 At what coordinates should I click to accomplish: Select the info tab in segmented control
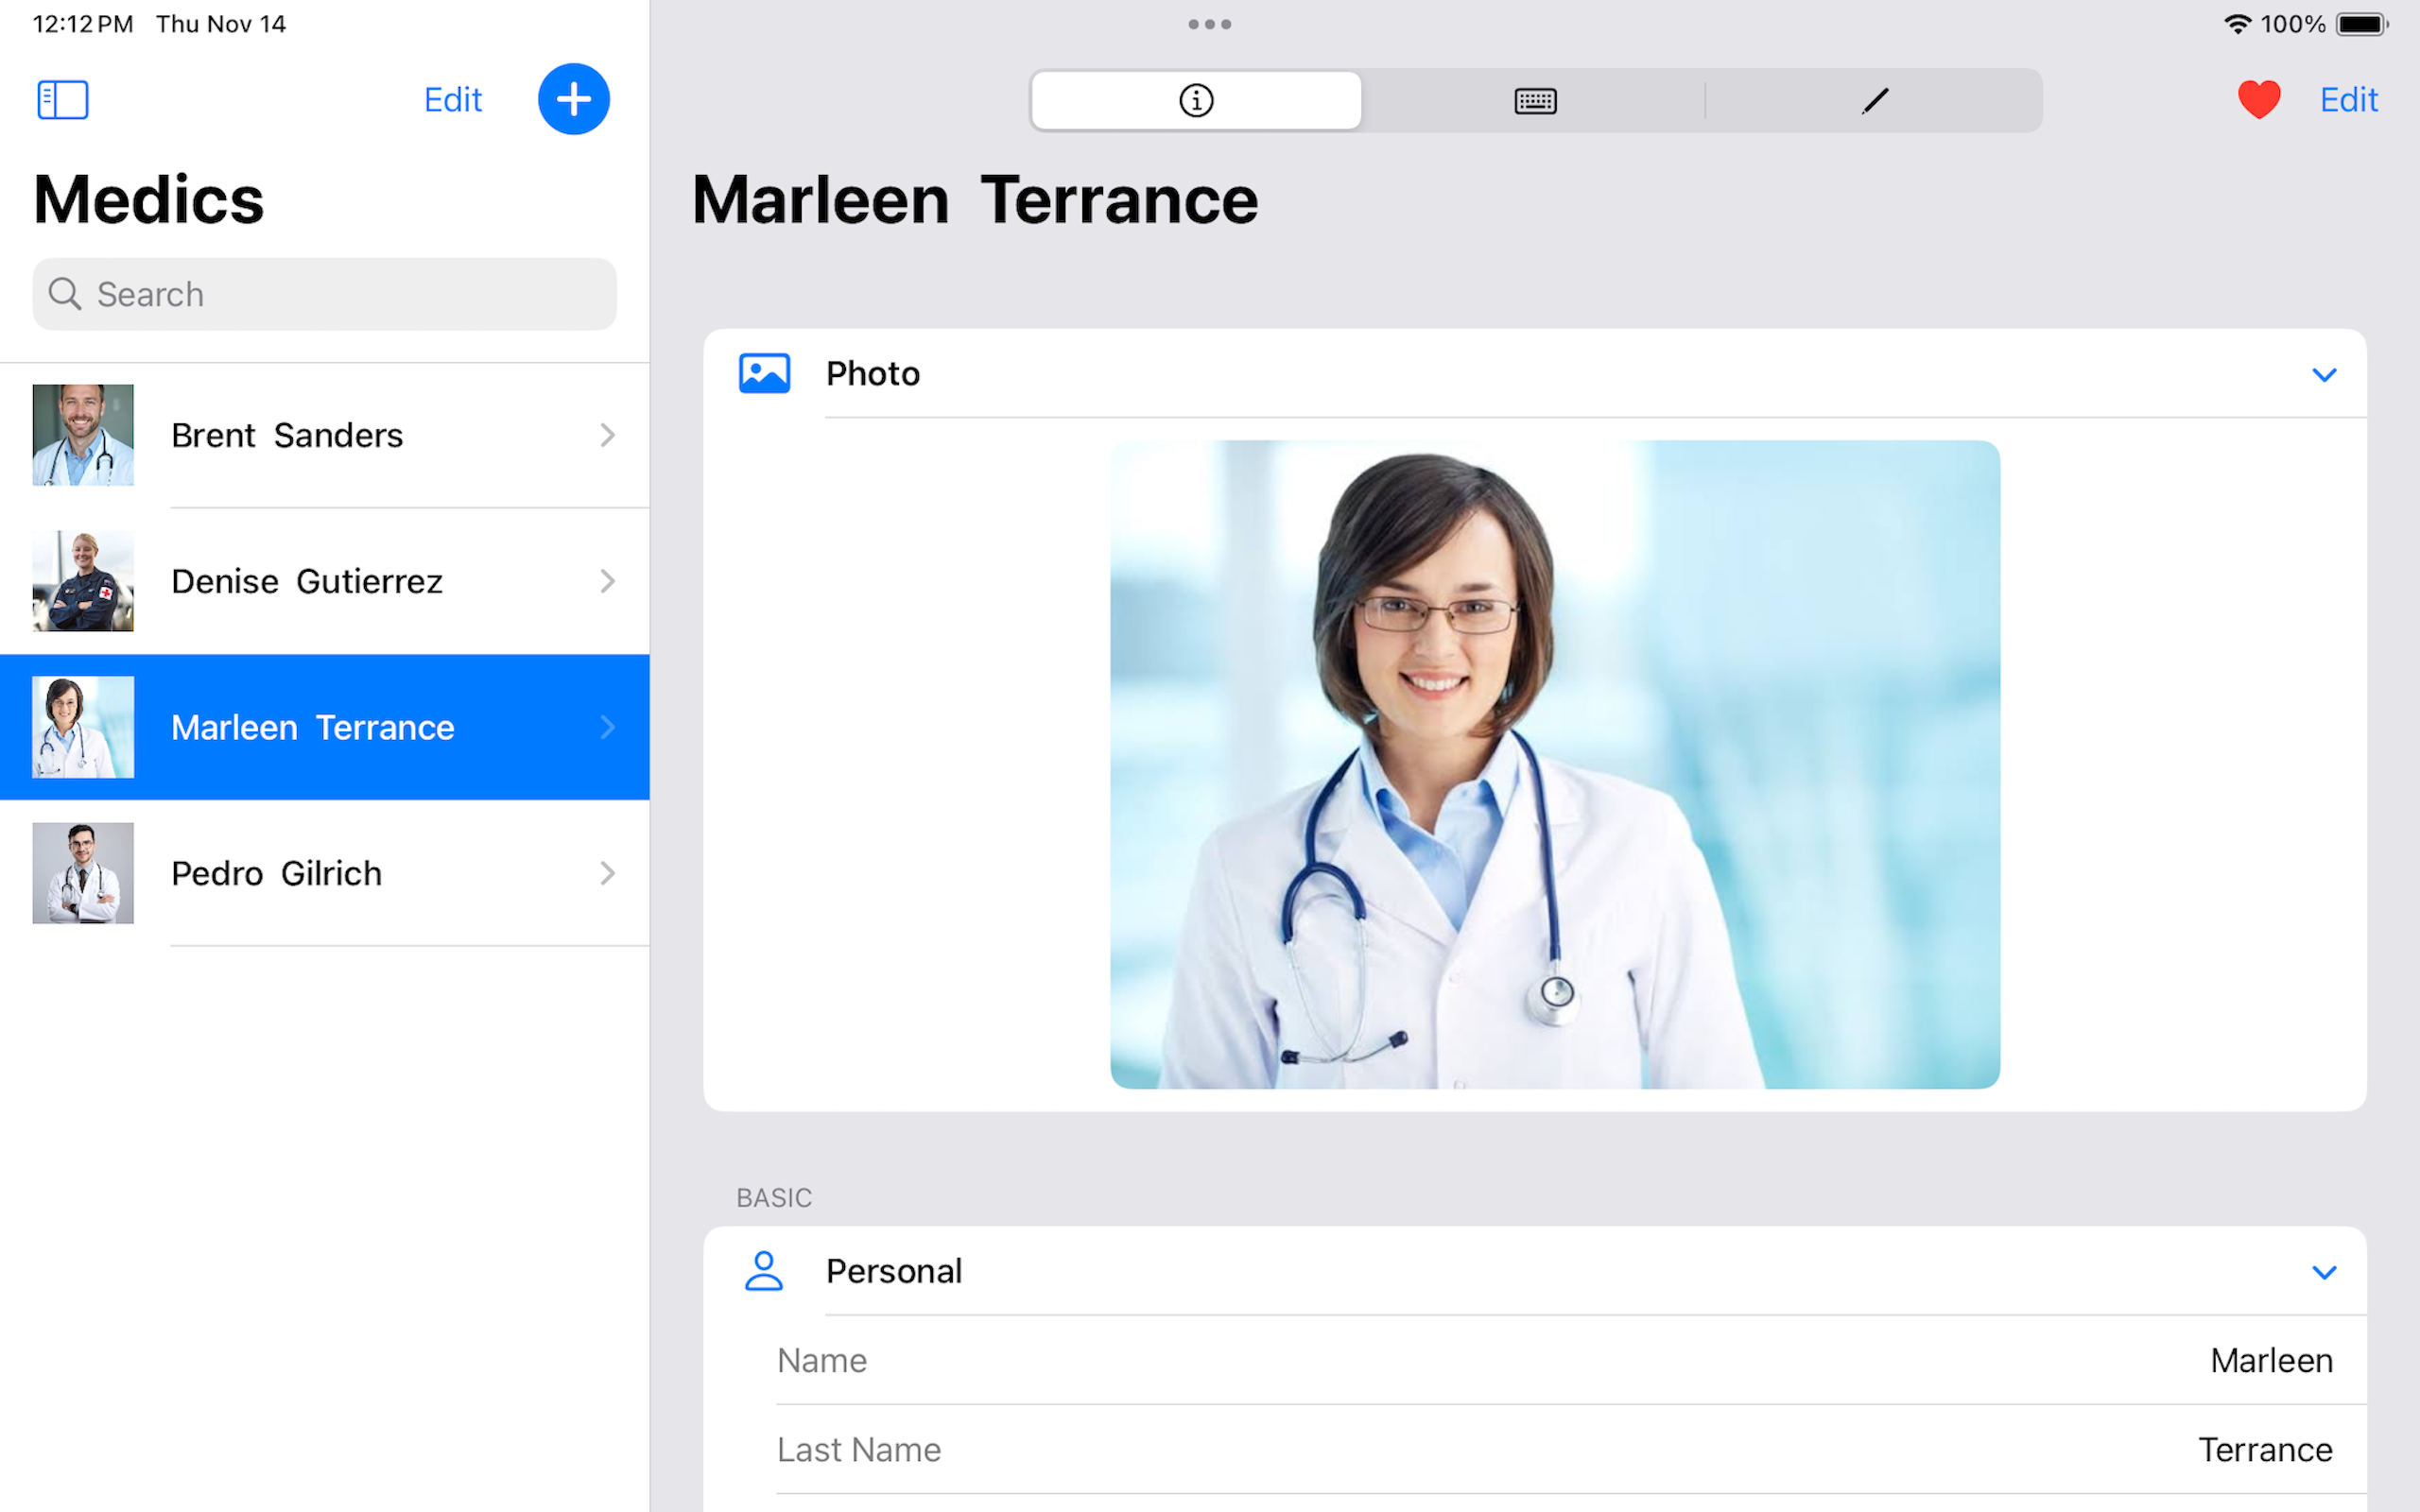(1196, 100)
